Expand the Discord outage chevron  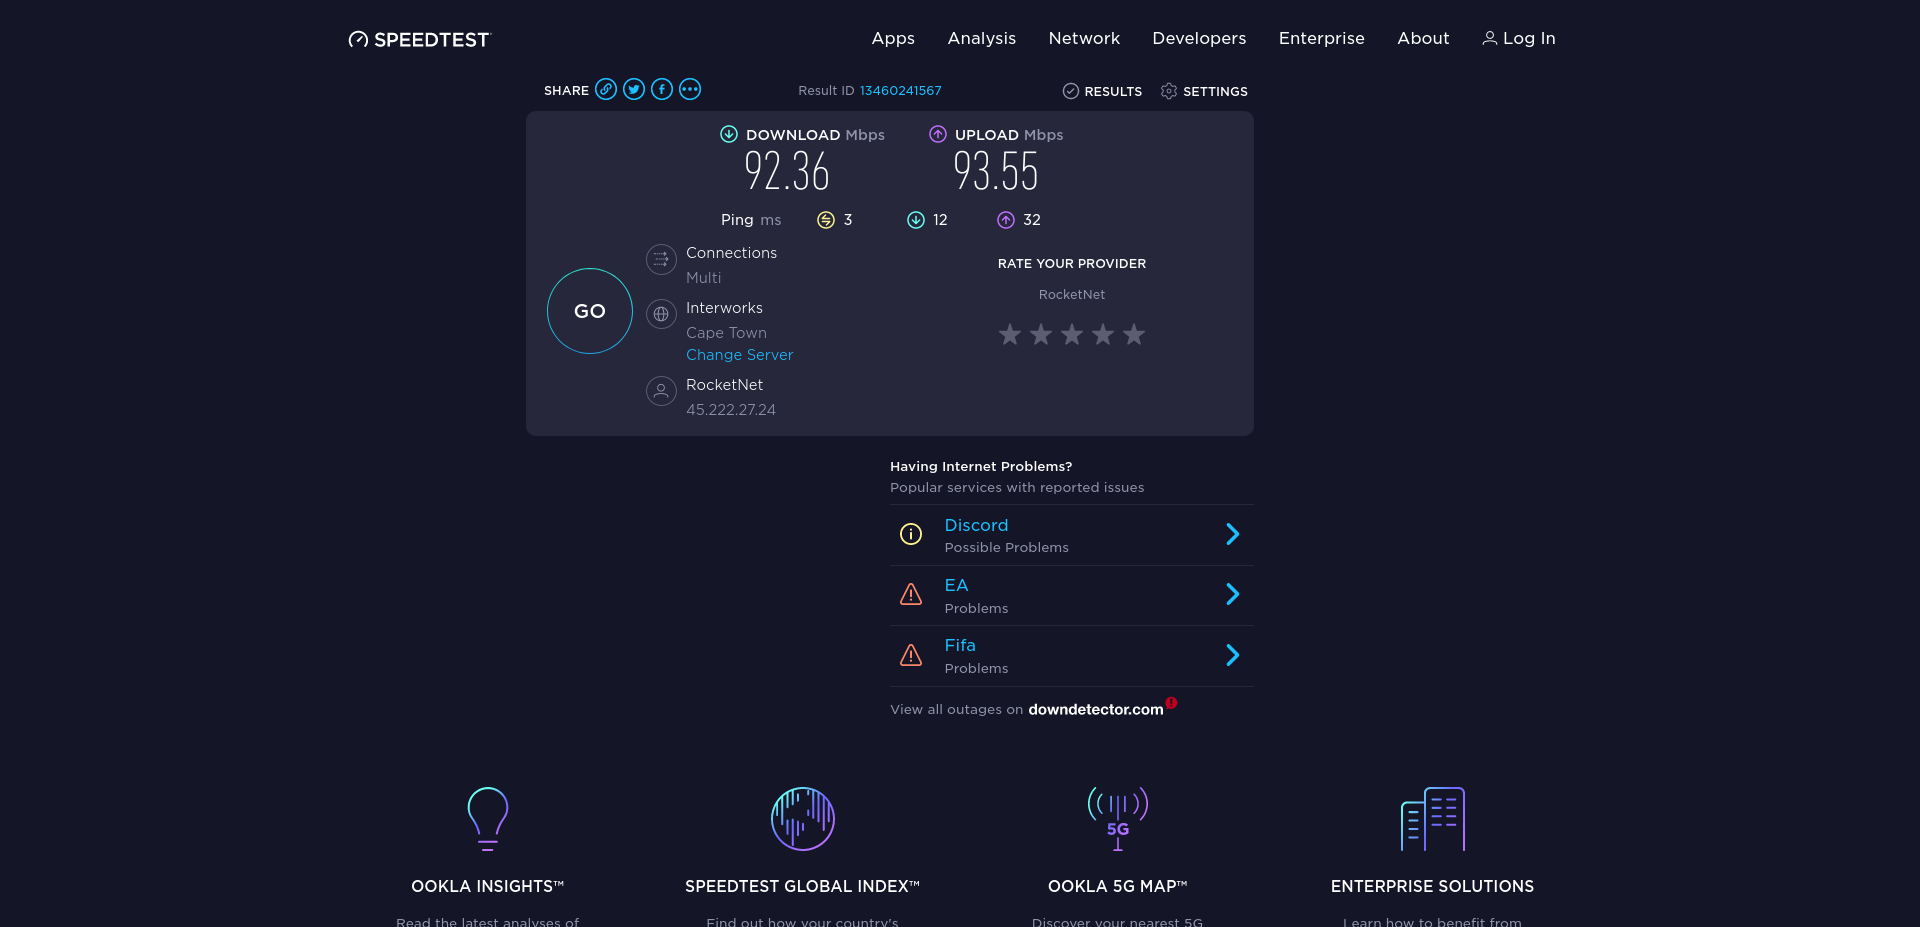click(1233, 534)
